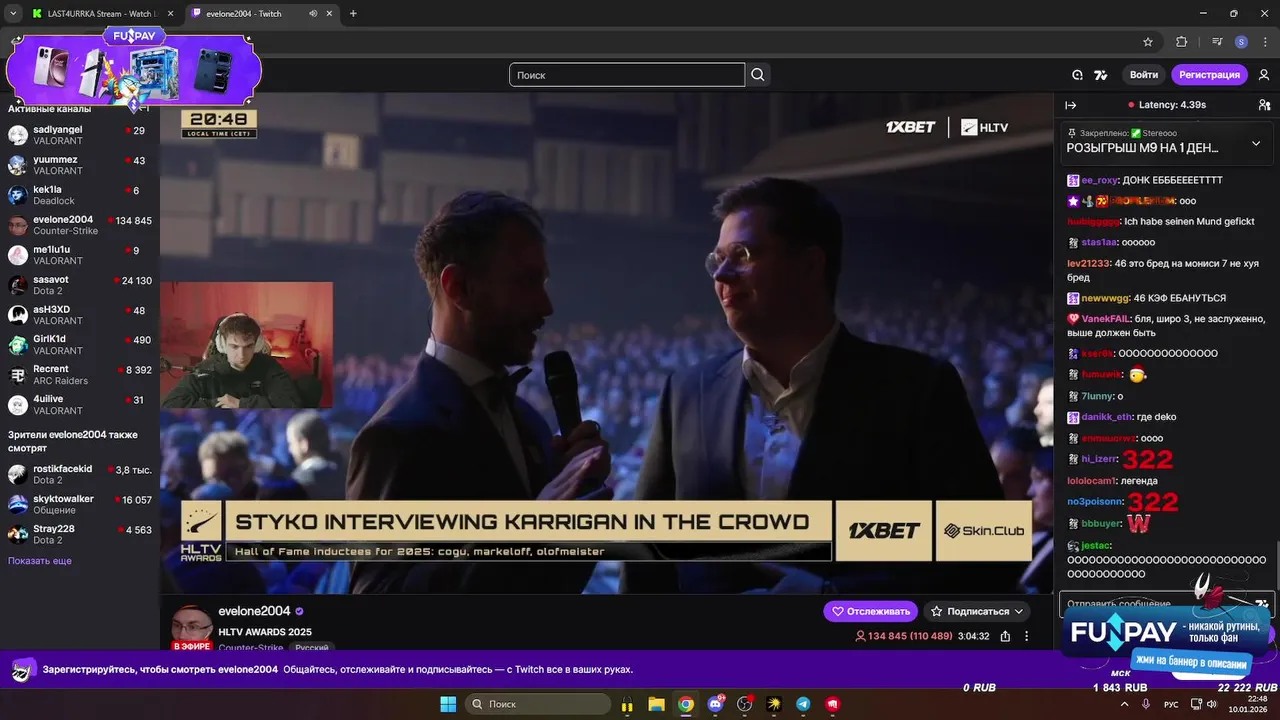The height and width of the screenshot is (720, 1280).
Task: Click the РУС language indicator
Action: pyautogui.click(x=1171, y=704)
